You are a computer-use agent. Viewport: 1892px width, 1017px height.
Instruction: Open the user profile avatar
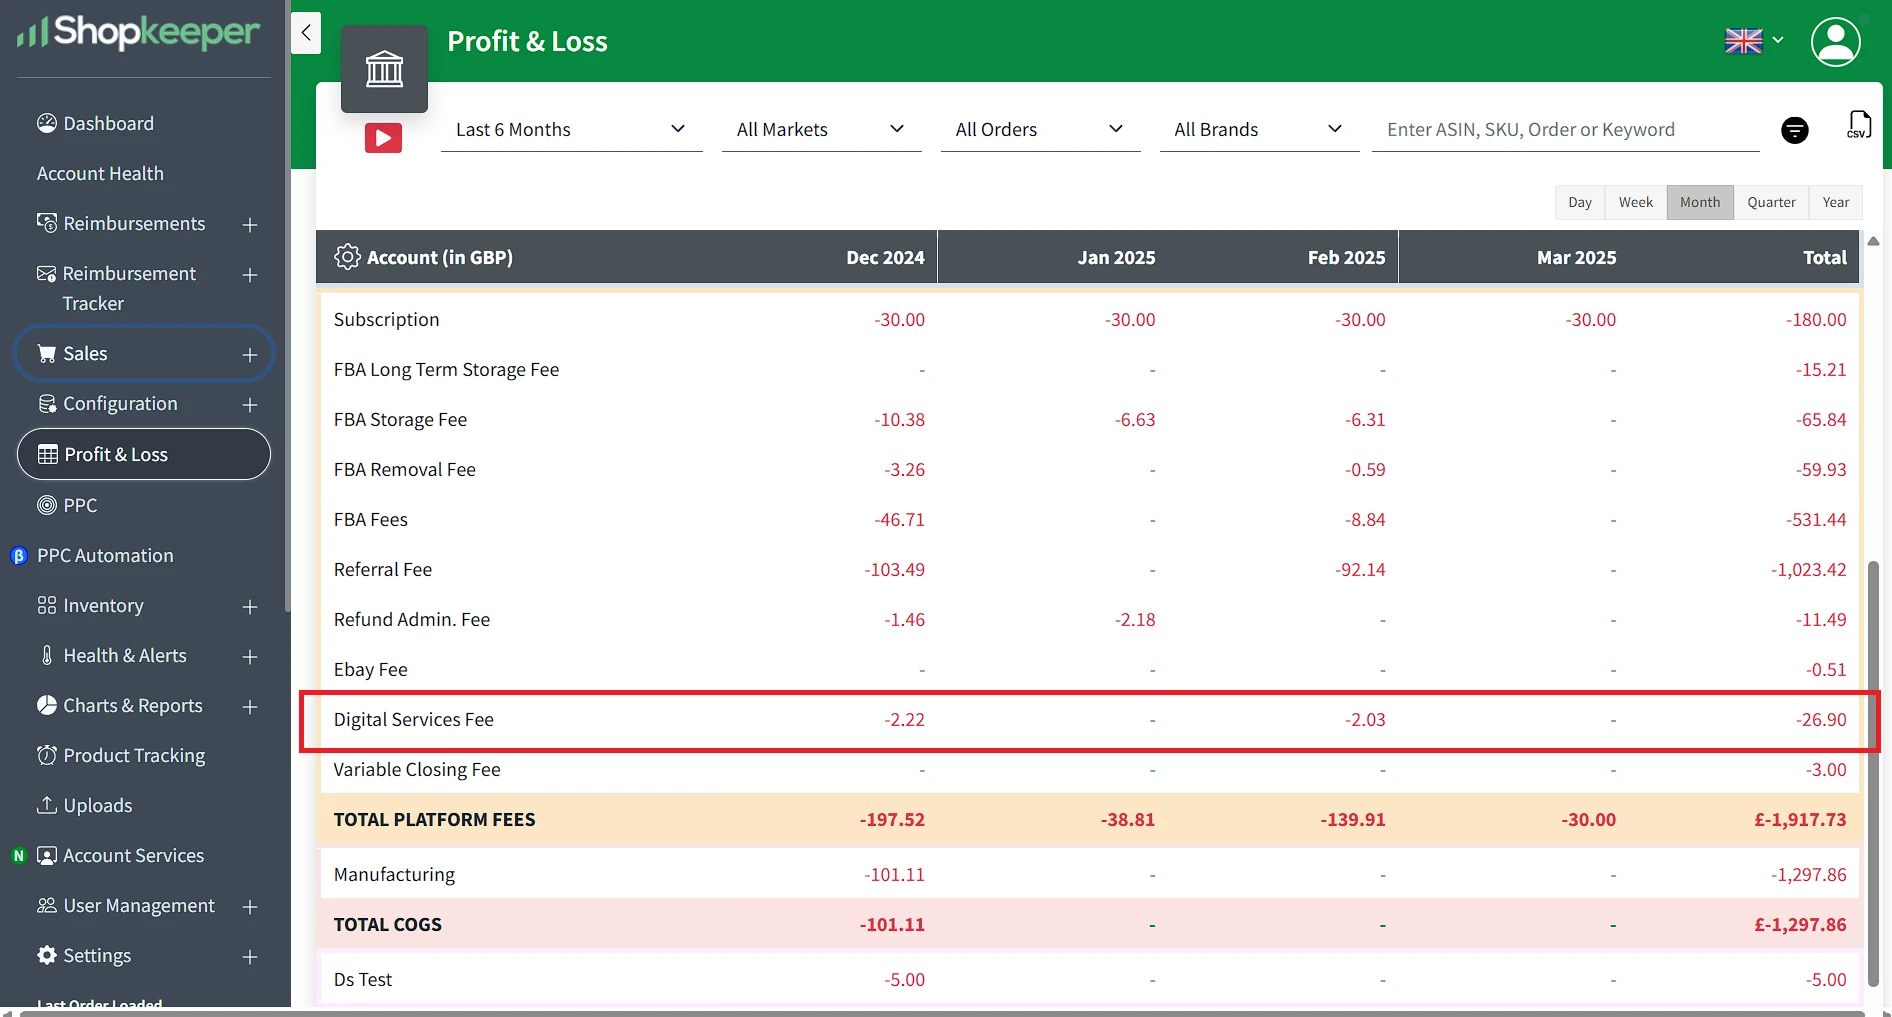(x=1836, y=41)
